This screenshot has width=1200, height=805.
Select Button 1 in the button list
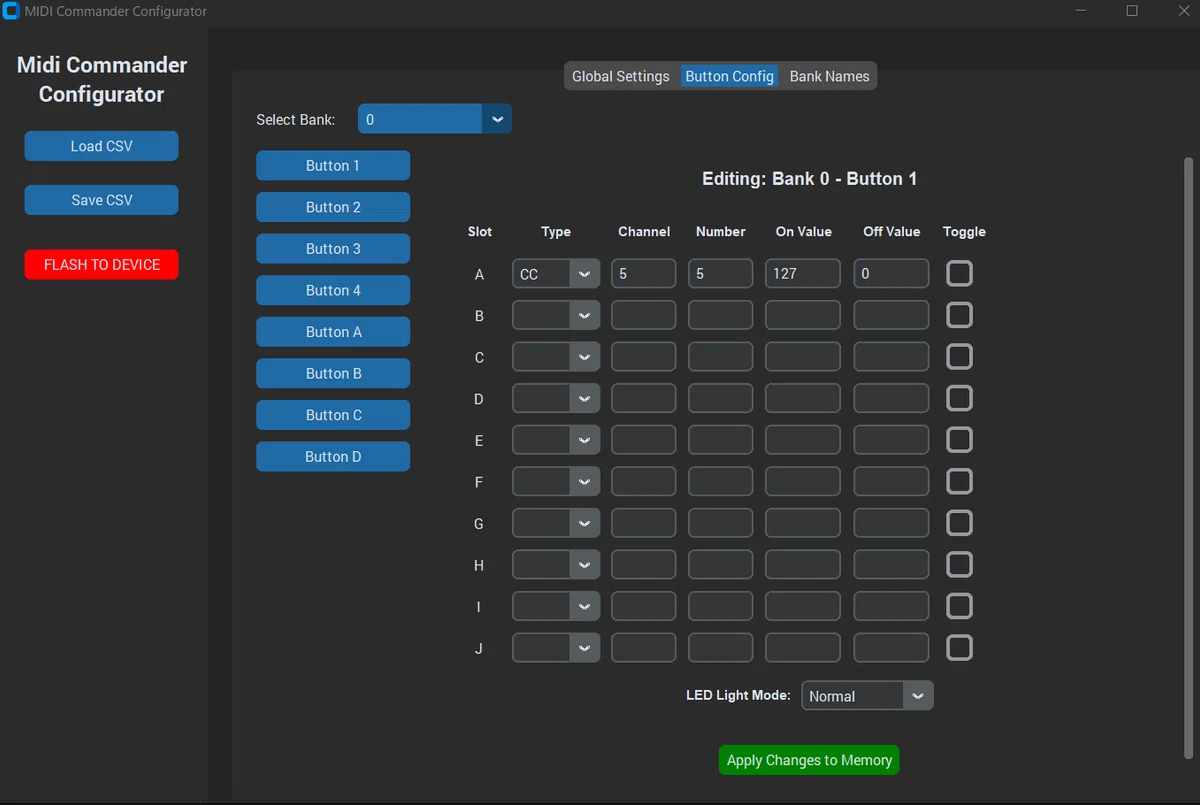tap(333, 166)
